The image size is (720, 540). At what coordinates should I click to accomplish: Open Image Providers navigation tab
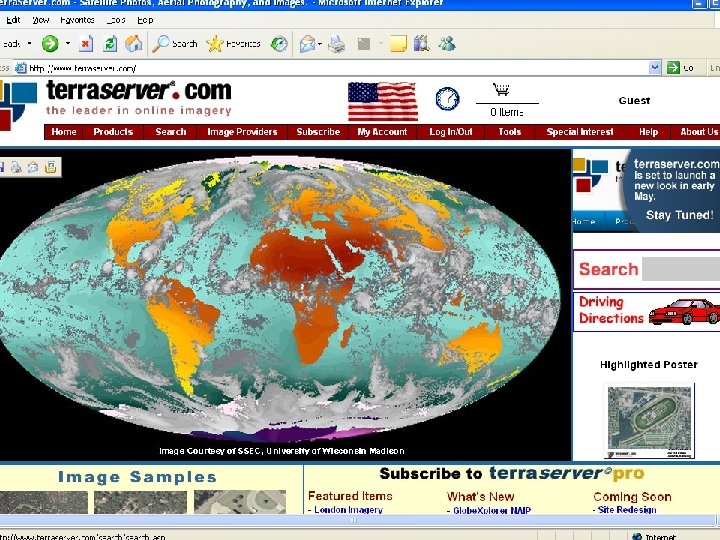(242, 132)
